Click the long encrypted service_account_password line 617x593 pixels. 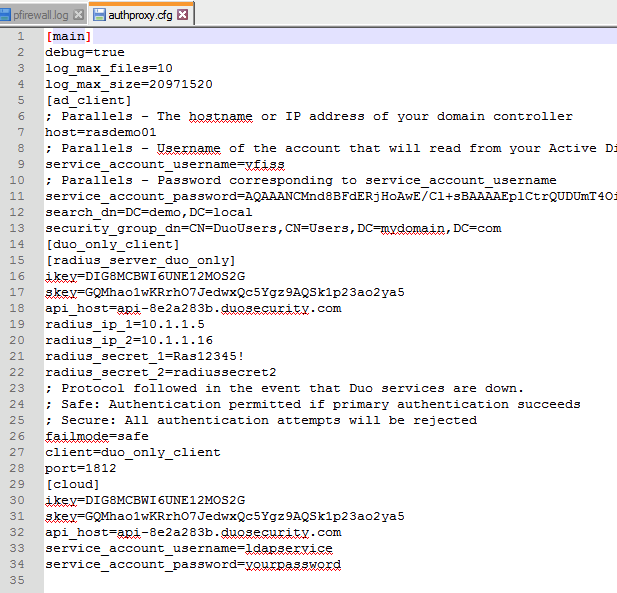(x=331, y=196)
